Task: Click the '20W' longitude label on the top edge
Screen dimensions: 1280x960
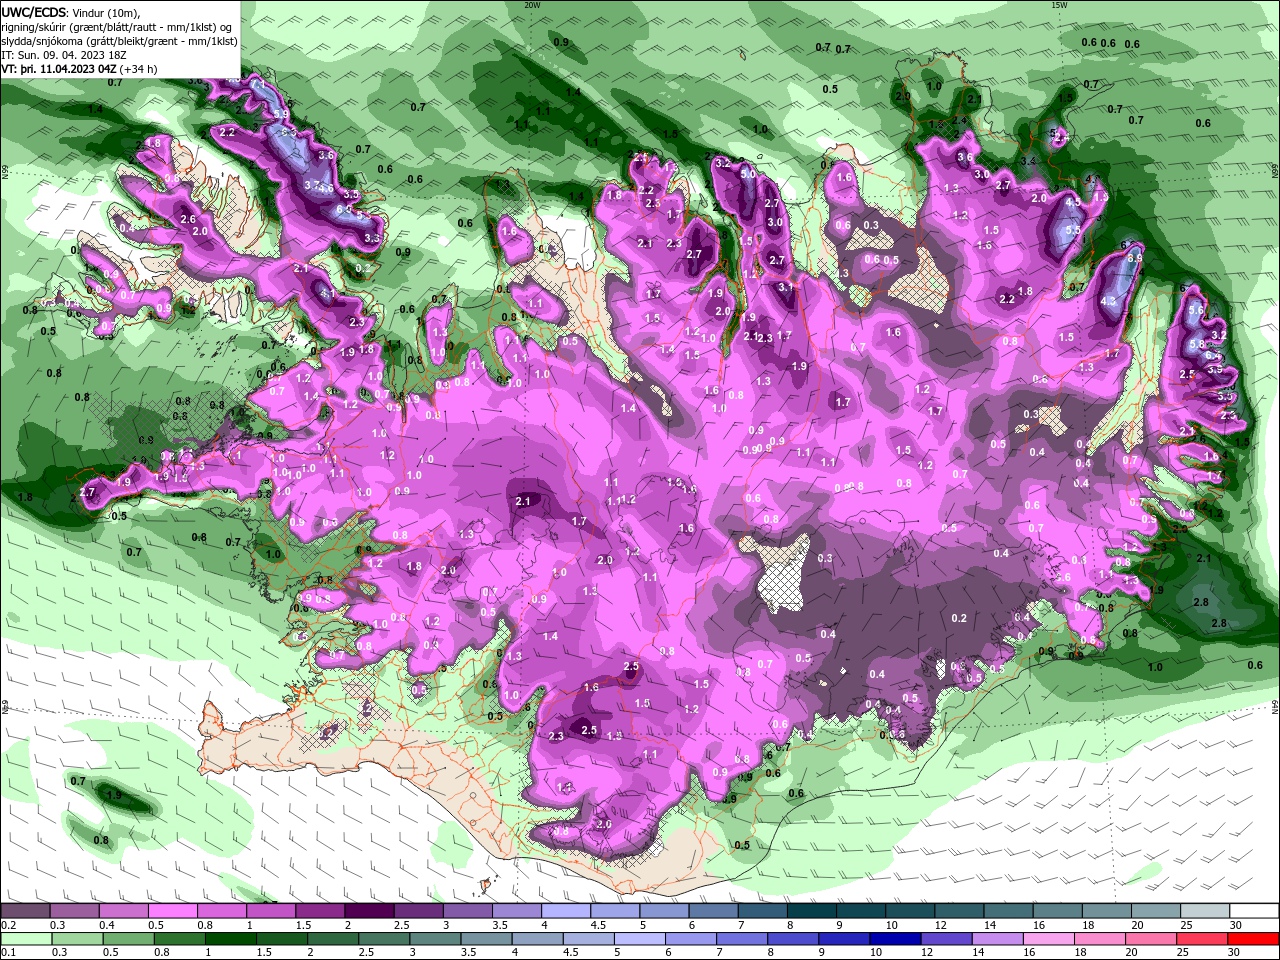Action: (531, 4)
